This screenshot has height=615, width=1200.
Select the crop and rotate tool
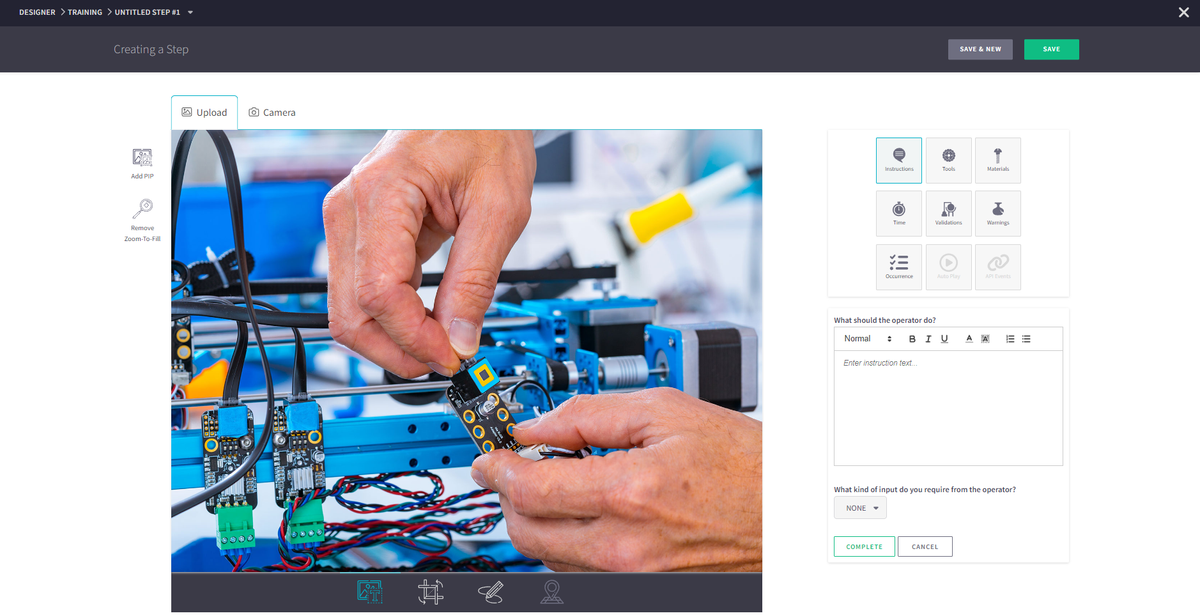430,592
